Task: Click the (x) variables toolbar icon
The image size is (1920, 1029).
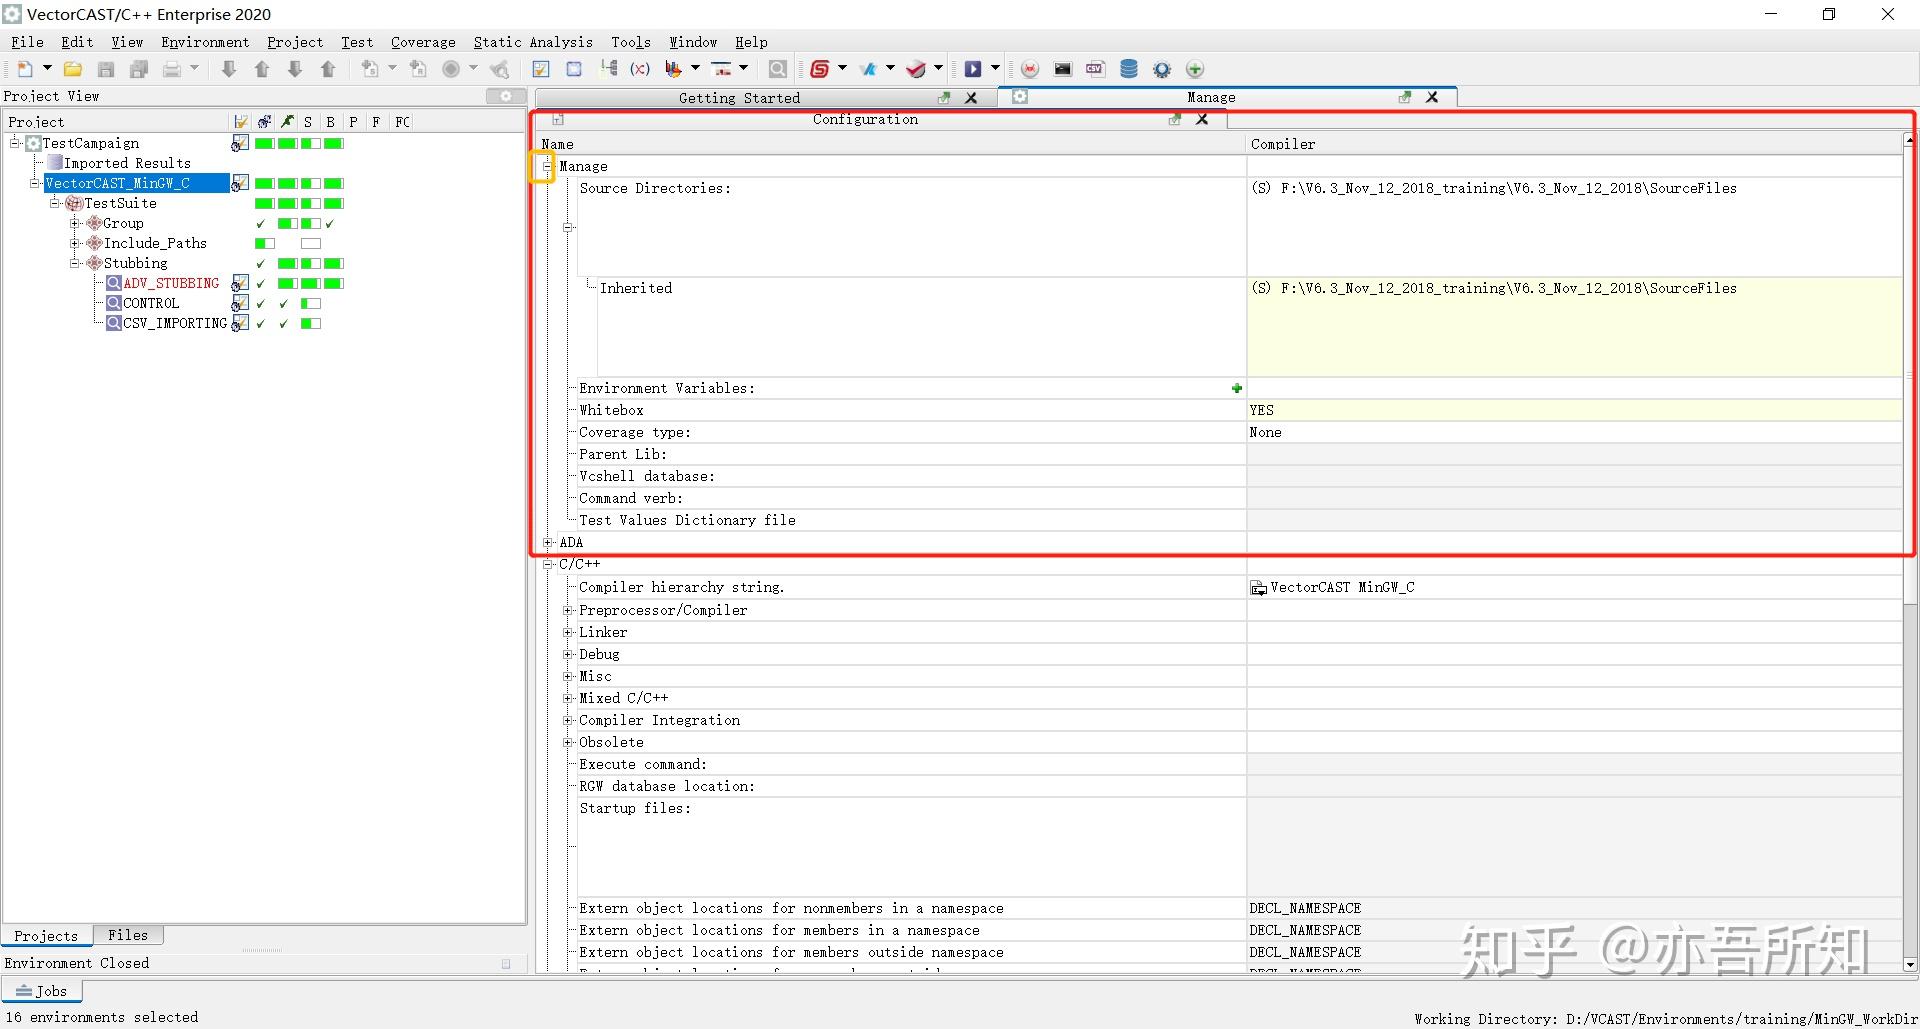Action: 640,69
